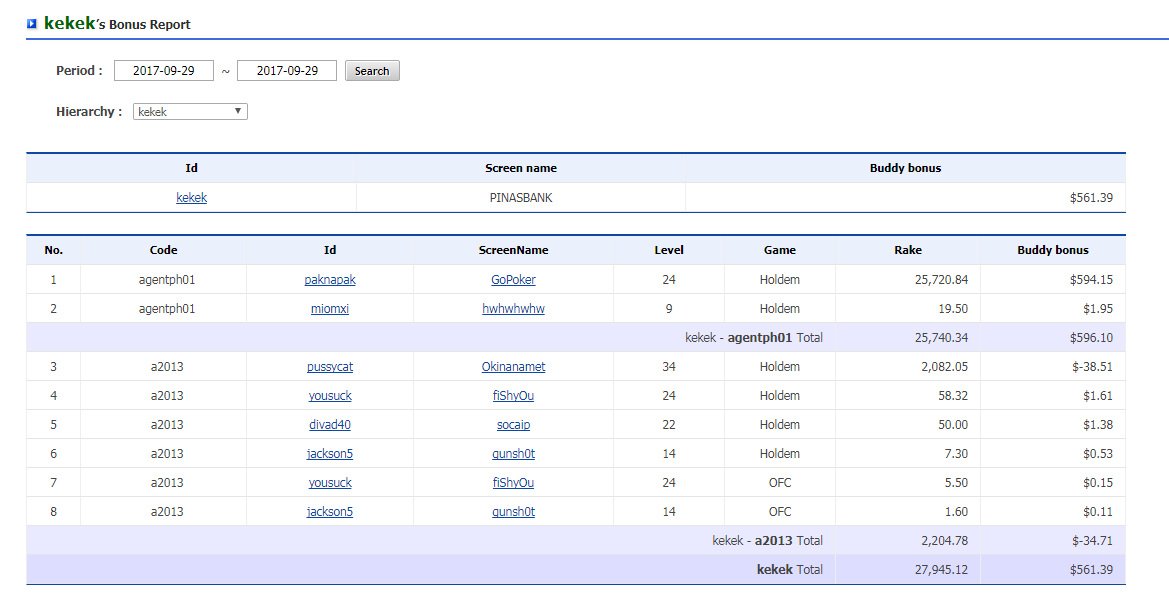Viewport: 1169px width, 615px height.
Task: Open the yousuck id link in row 4
Action: [330, 396]
